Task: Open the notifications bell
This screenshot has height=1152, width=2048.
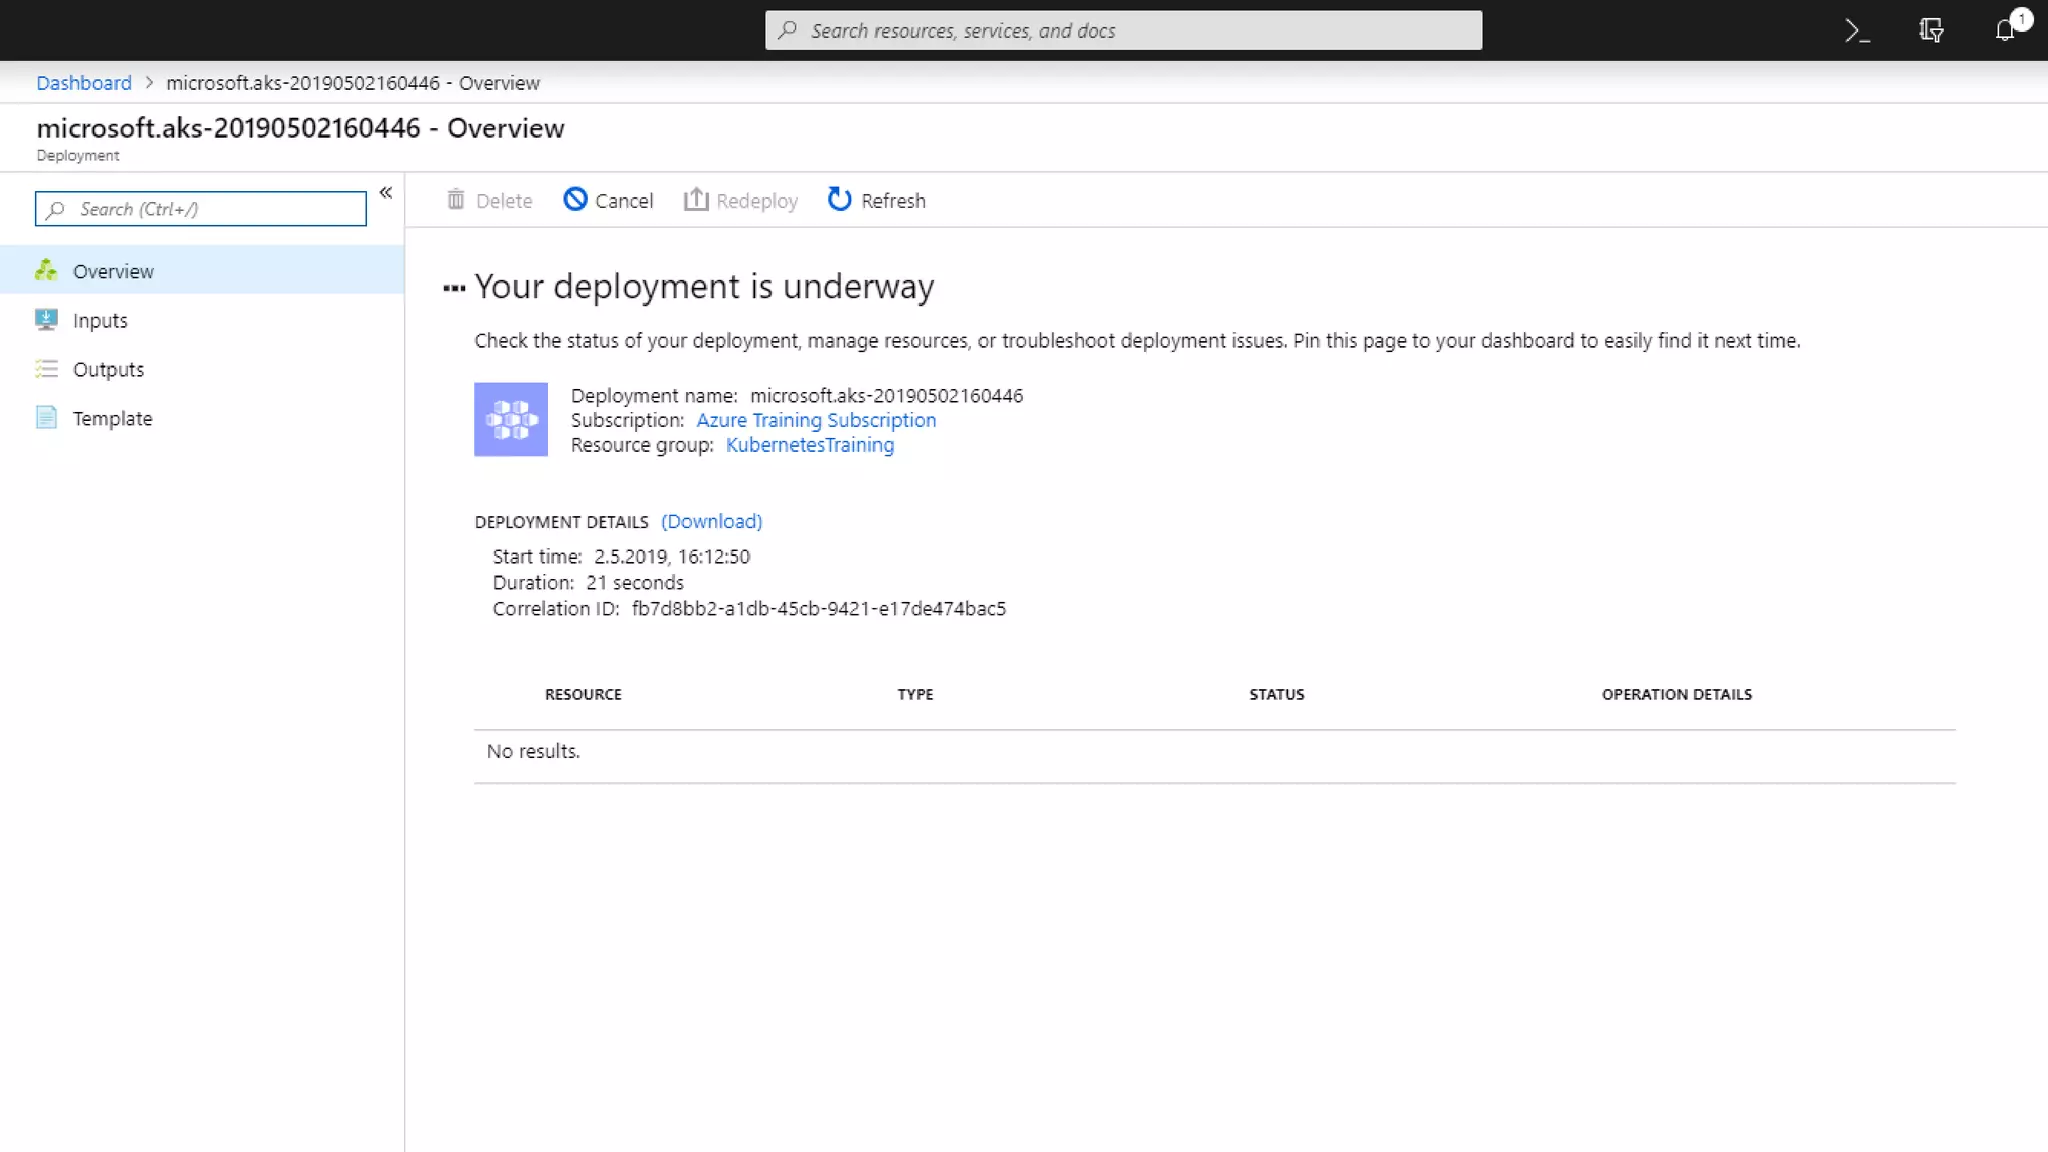Action: coord(2005,31)
